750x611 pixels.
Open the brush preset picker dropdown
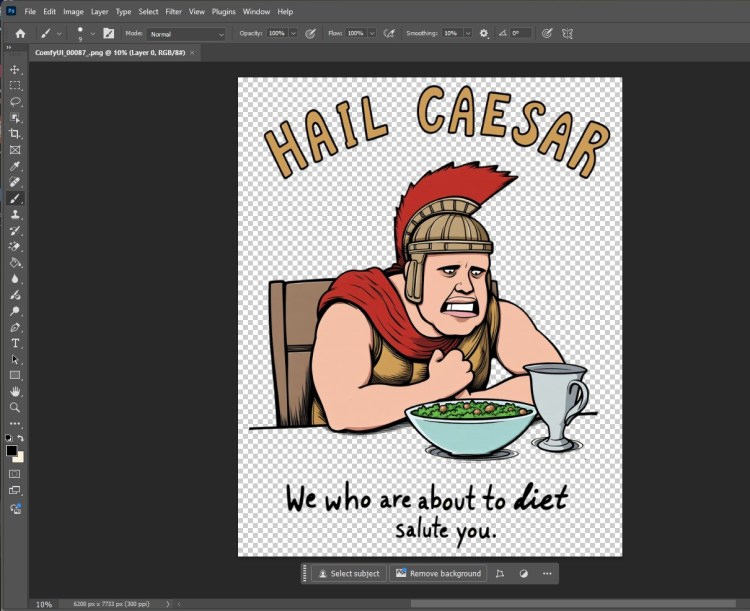coord(92,33)
